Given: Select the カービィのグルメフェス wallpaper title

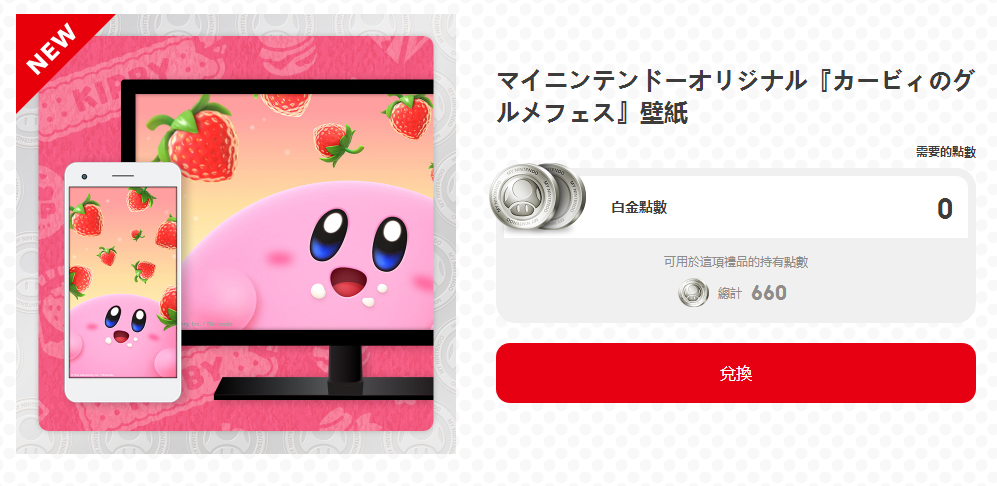Looking at the screenshot, I should click(x=735, y=97).
